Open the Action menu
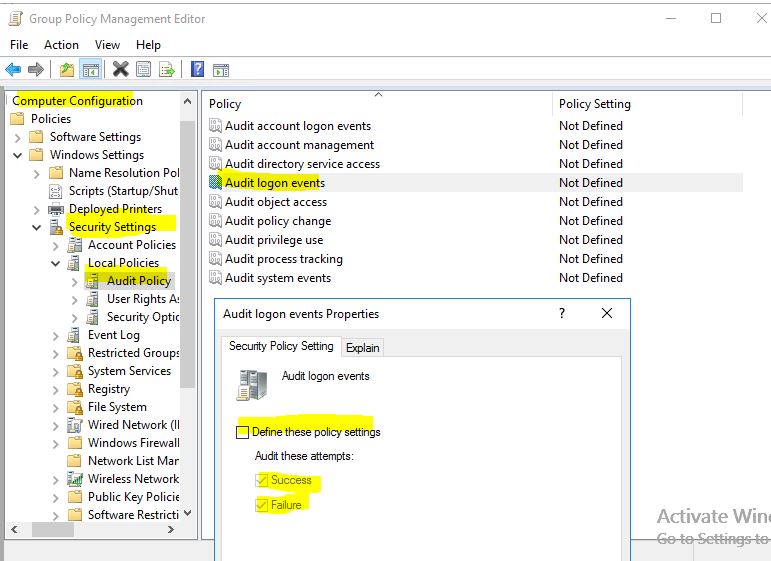Image resolution: width=771 pixels, height=561 pixels. [61, 45]
